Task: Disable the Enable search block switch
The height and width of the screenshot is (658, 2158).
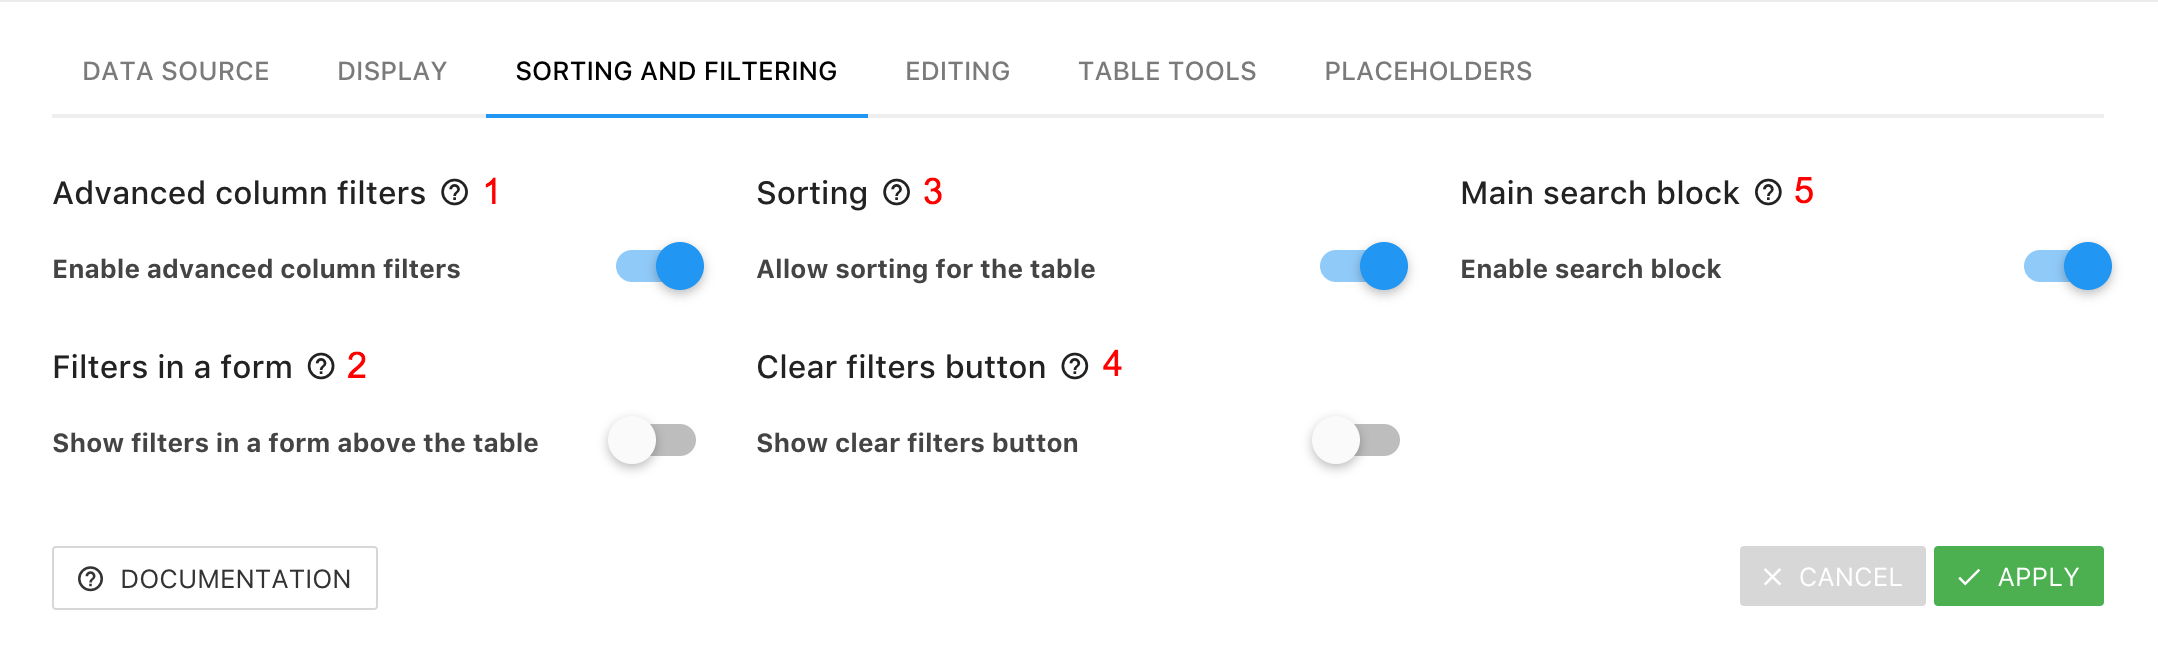Action: pos(2068,266)
